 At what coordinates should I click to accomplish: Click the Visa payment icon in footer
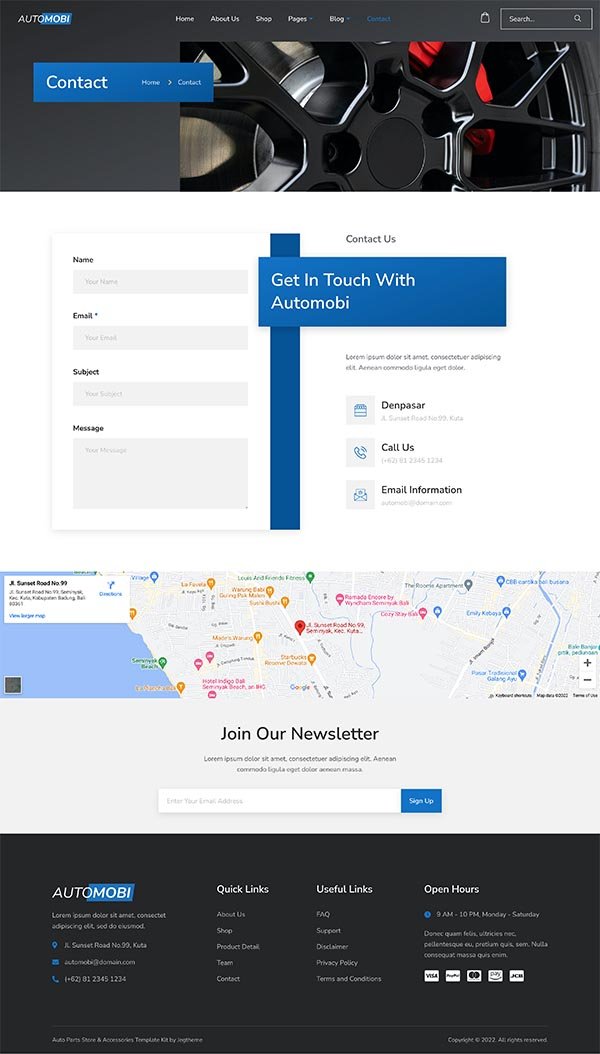pyautogui.click(x=431, y=976)
